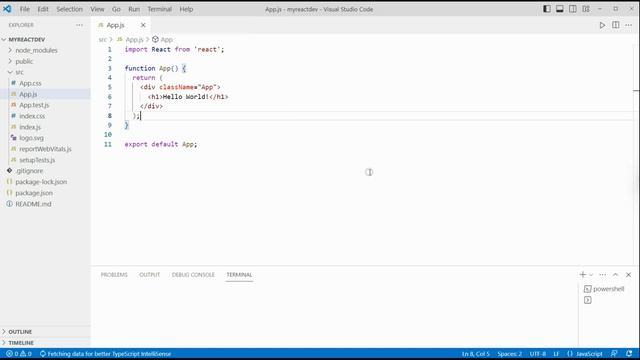Open Explorer views and more actions ellipsis
The image size is (640, 360).
(x=79, y=25)
